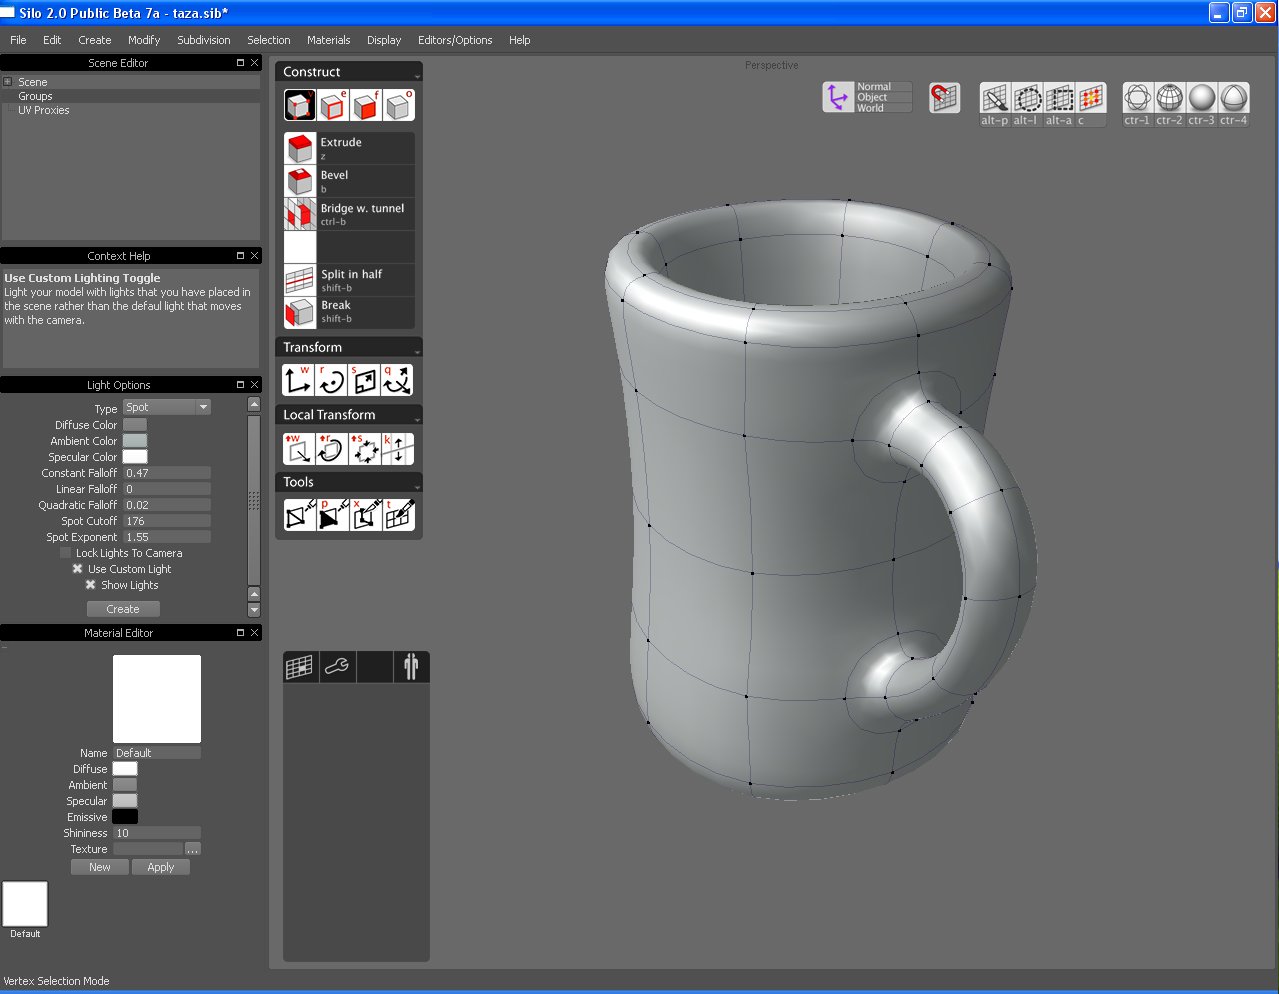Viewport: 1279px width, 994px height.
Task: Click the Apply material button
Action: coord(161,867)
